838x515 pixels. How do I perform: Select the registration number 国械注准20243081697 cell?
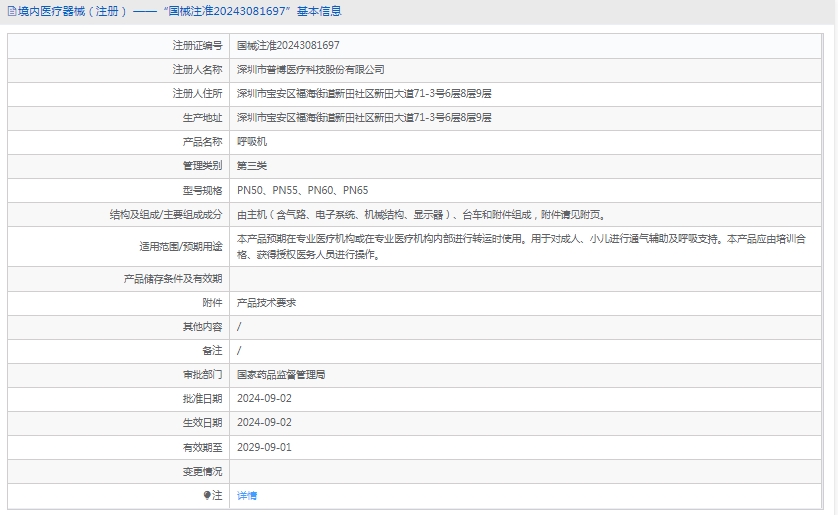(288, 46)
